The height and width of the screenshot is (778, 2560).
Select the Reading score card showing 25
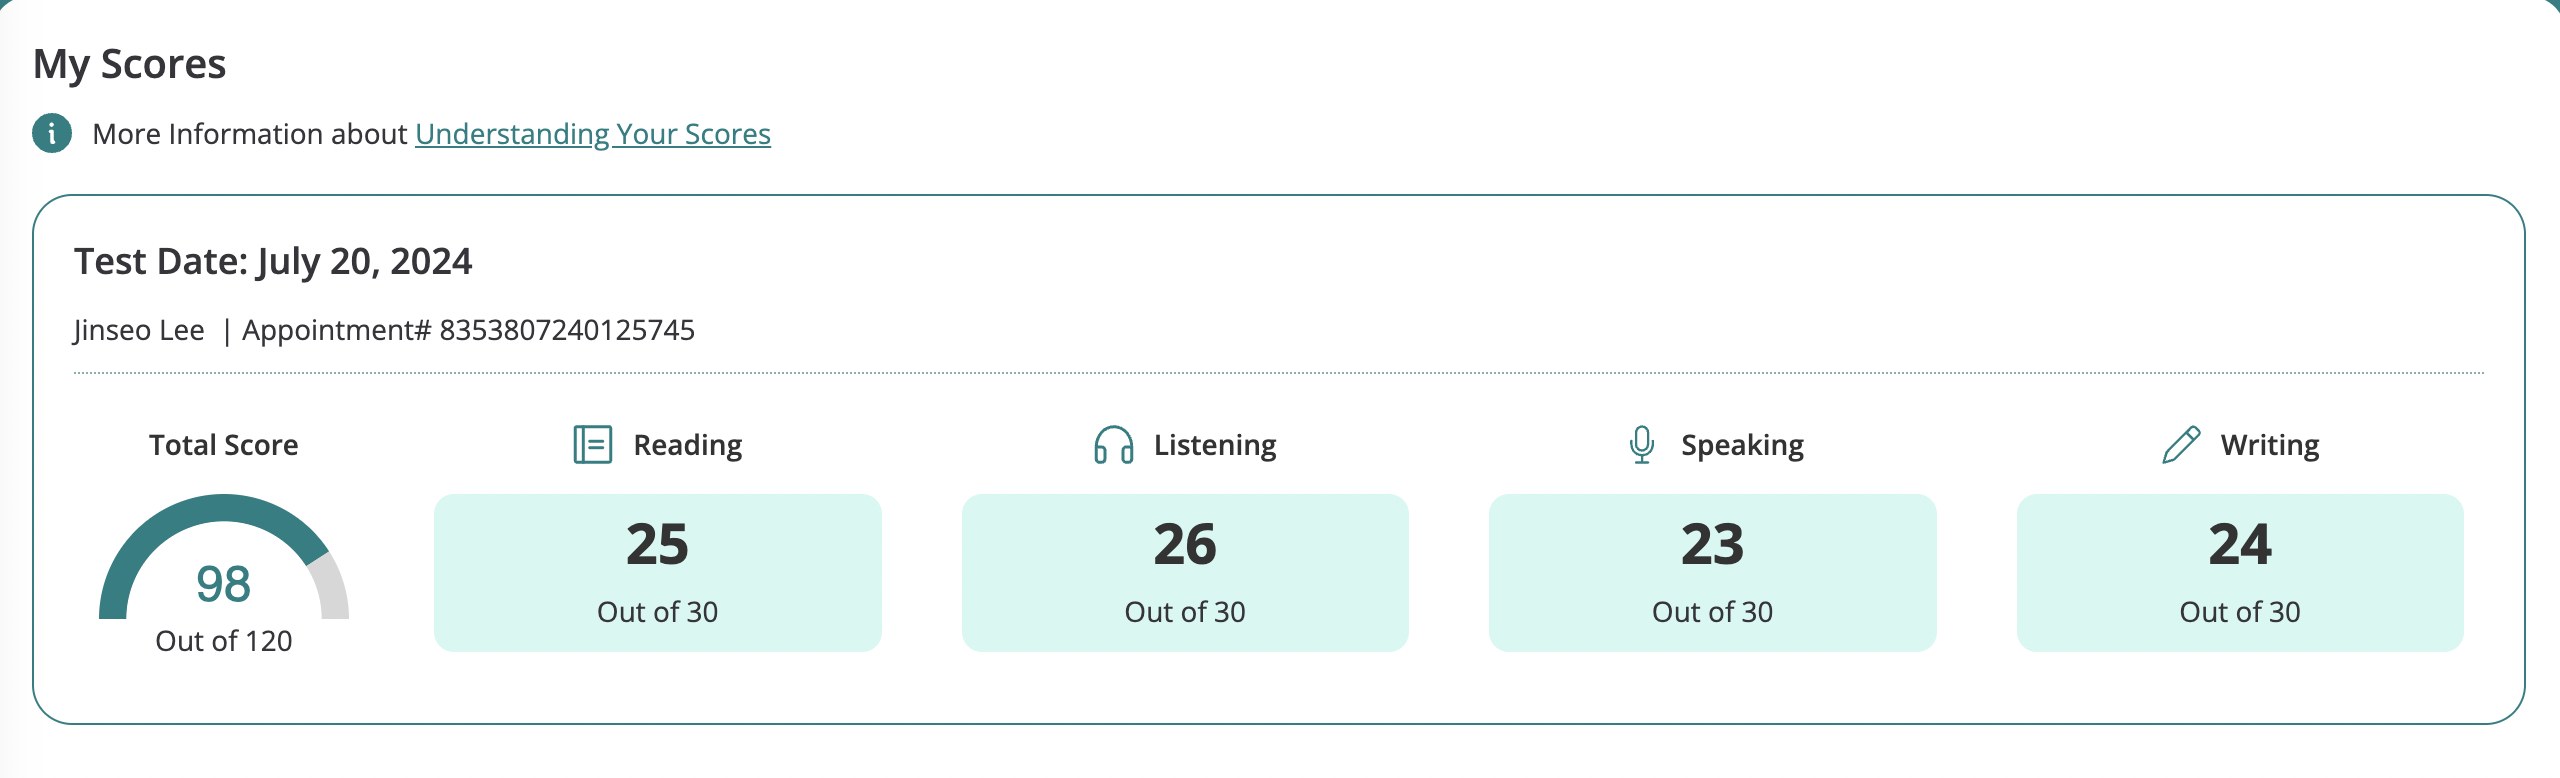658,573
